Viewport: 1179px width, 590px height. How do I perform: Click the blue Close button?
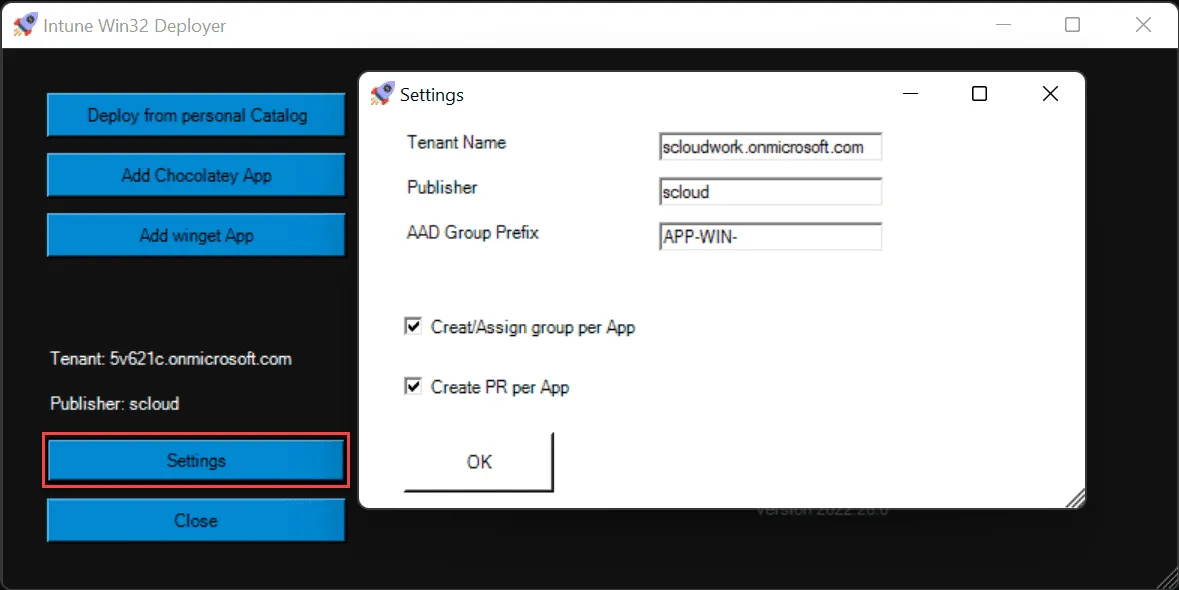196,520
